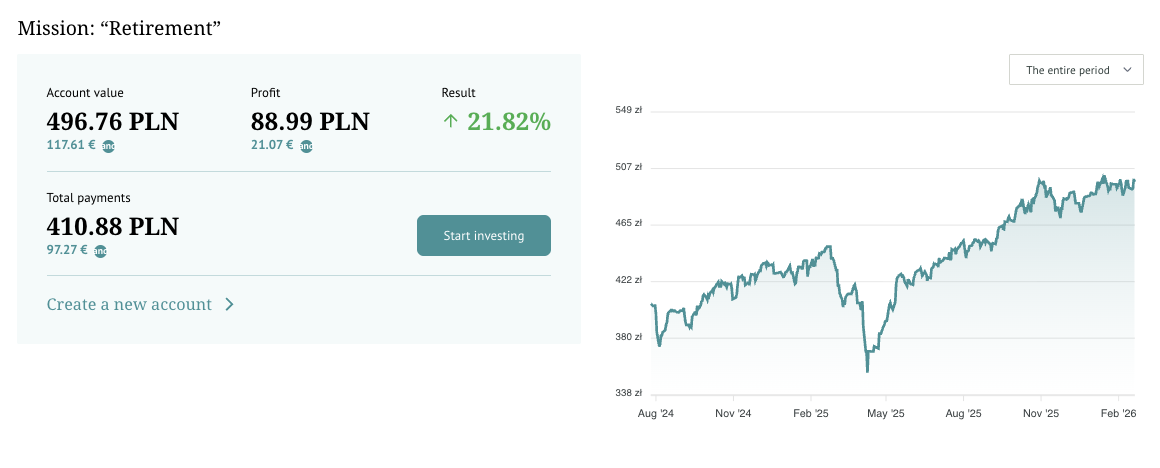This screenshot has width=1160, height=468.
Task: Click the 410.88 PLN total payments amount
Action: point(113,227)
